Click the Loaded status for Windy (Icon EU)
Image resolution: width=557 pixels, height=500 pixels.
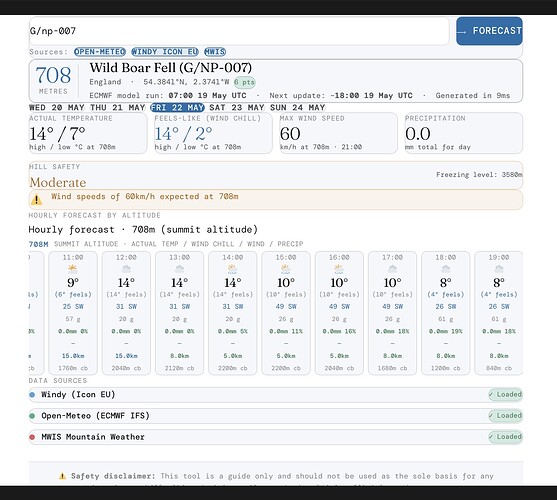[505, 395]
